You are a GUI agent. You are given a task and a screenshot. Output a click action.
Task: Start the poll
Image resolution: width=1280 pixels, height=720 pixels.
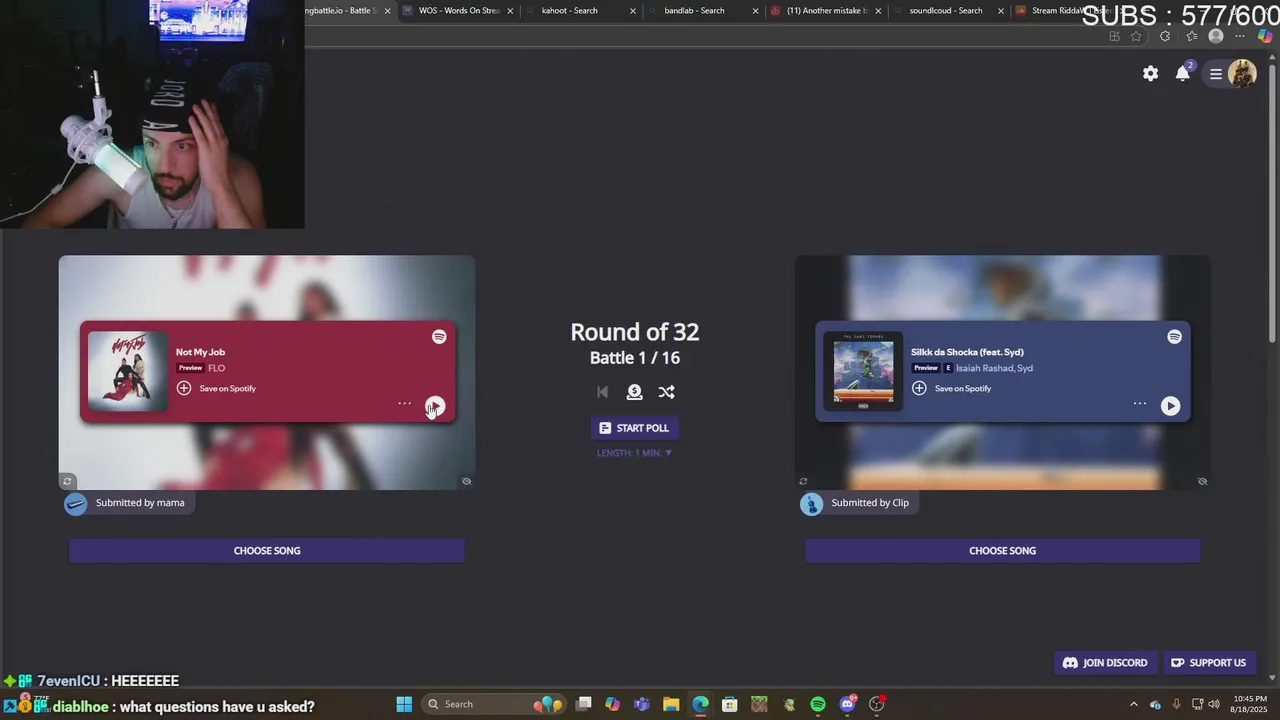(634, 428)
